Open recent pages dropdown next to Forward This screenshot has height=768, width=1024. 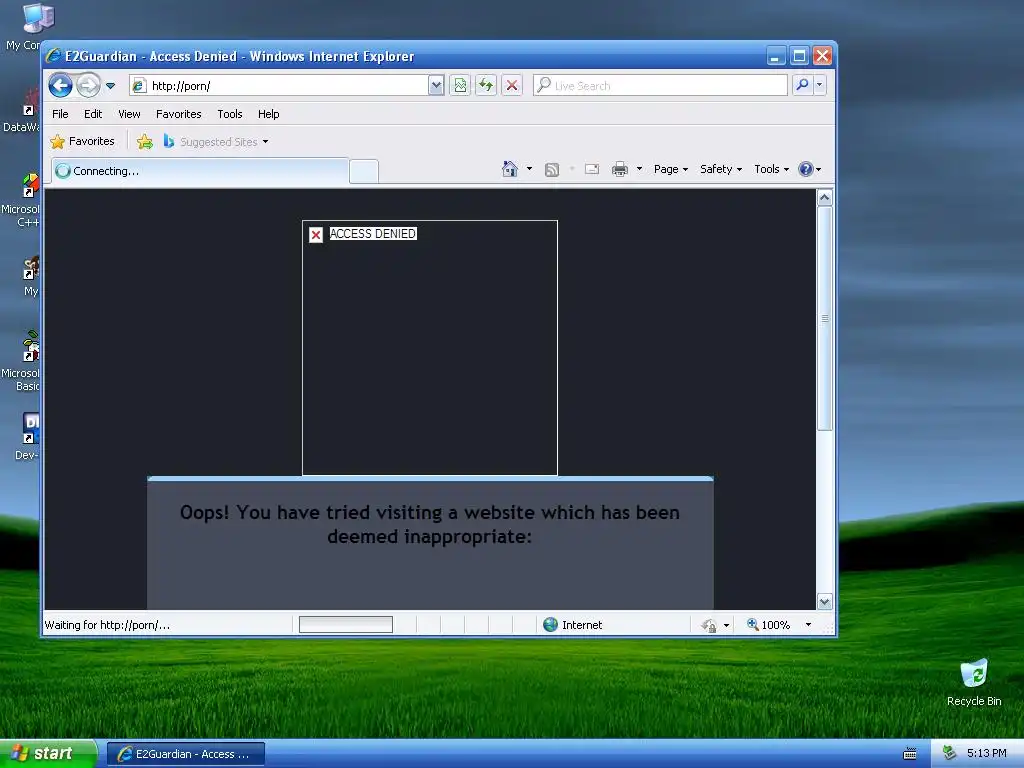pos(110,86)
